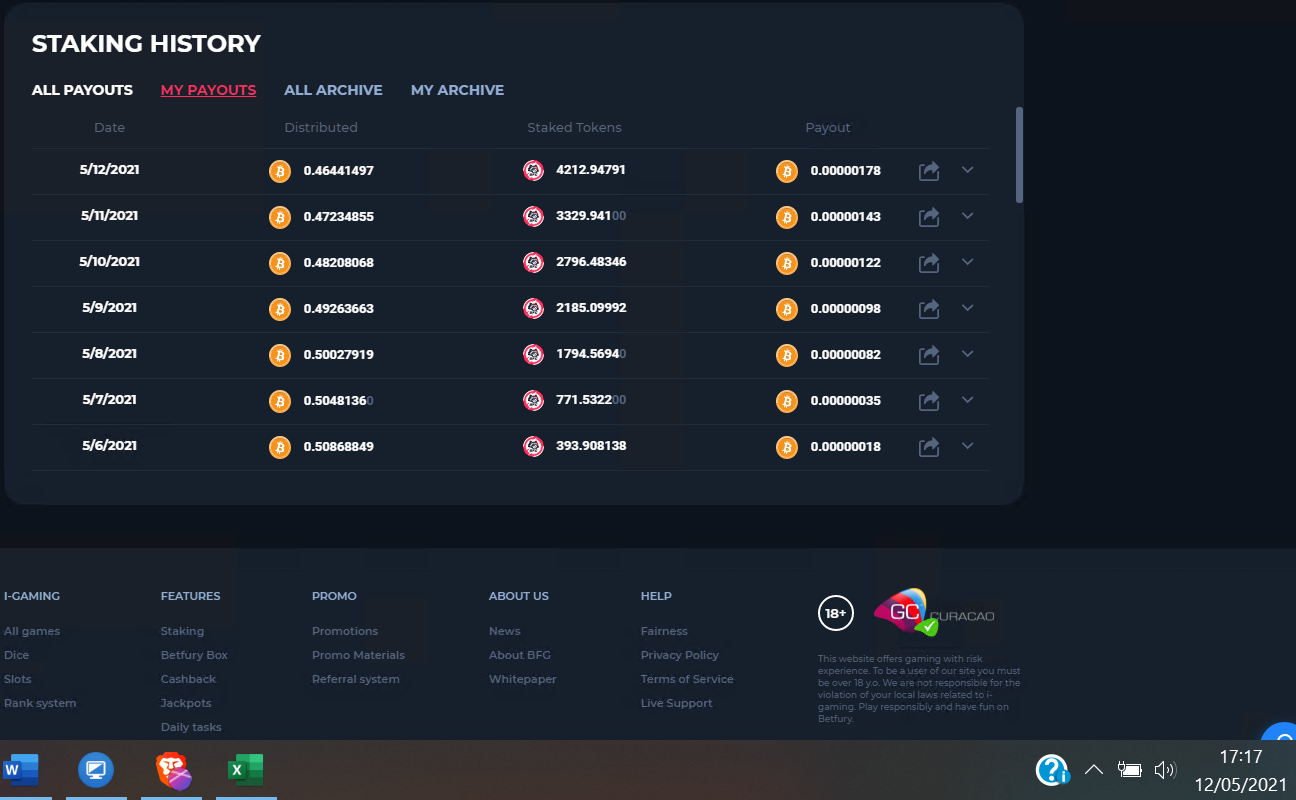
Task: Click the BFG token icon beside 393.908138
Action: point(534,446)
